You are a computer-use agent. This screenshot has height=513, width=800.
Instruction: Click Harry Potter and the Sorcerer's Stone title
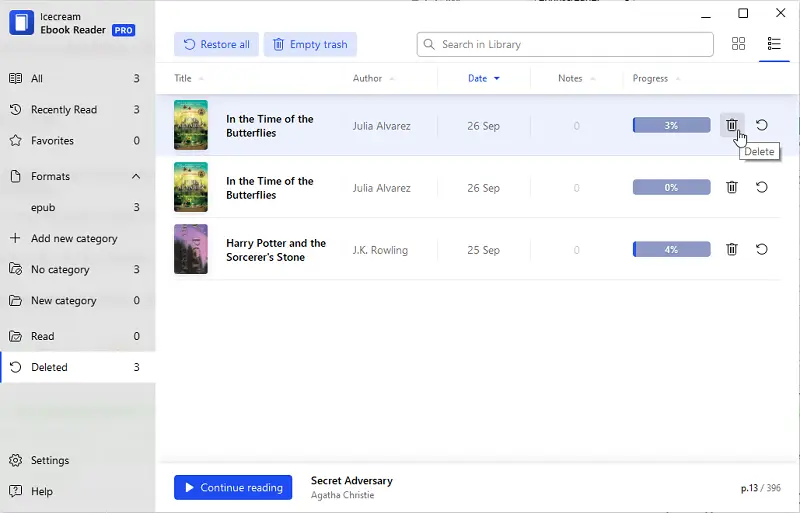[276, 250]
